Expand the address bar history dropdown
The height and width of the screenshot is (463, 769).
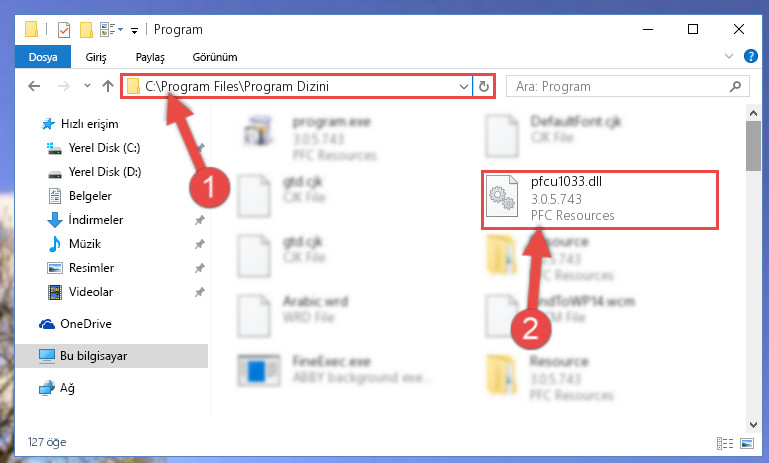point(463,87)
